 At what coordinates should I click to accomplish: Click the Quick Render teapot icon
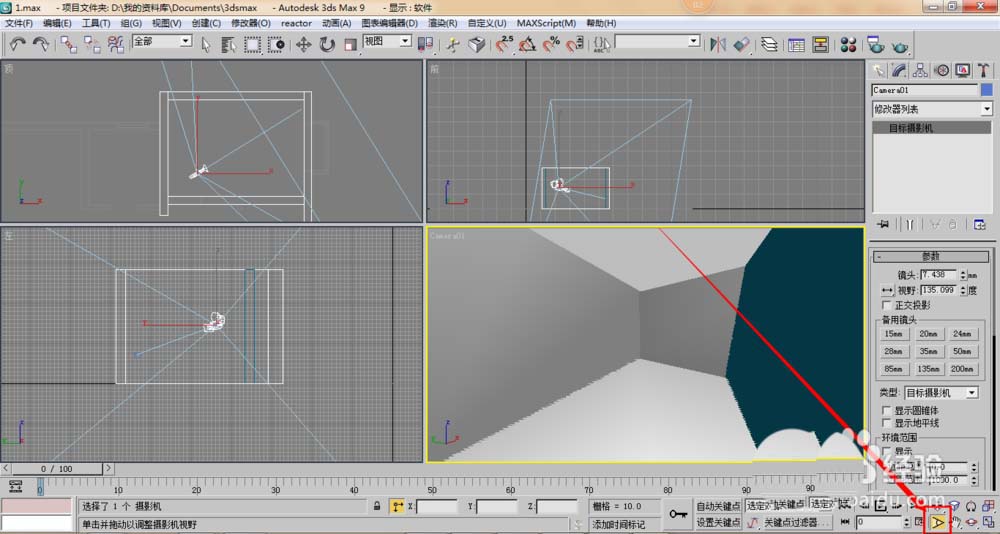(900, 44)
